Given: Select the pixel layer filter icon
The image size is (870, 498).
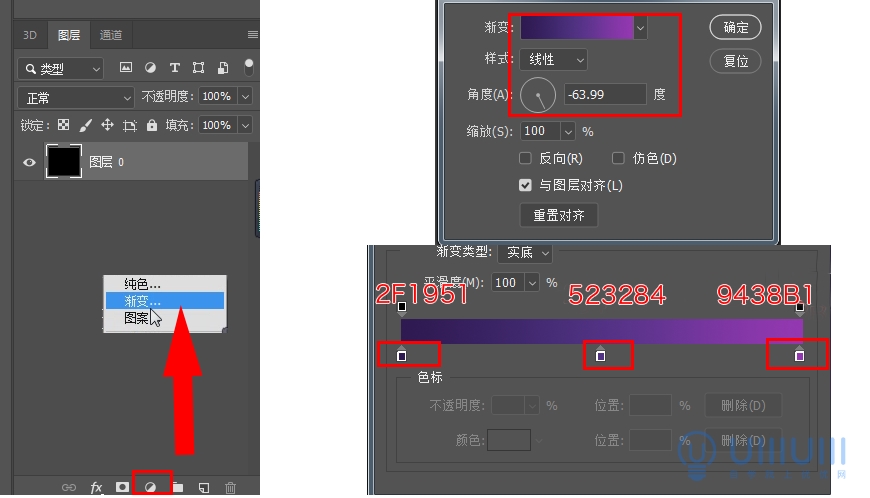Looking at the screenshot, I should (x=126, y=68).
